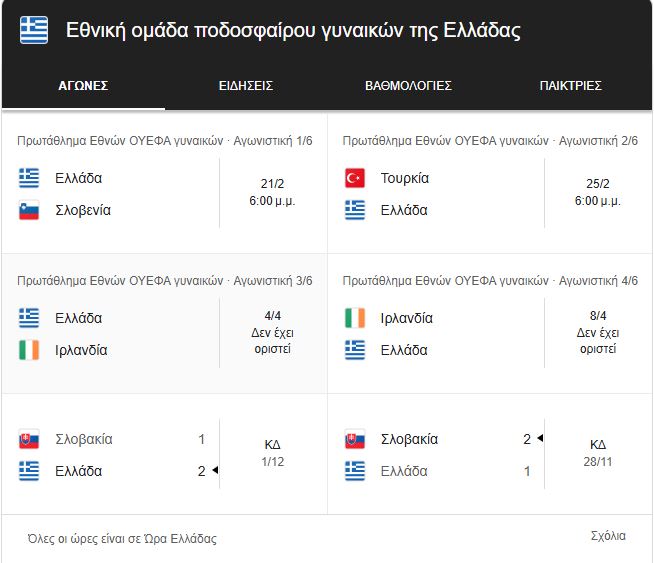
Task: Select the ΠΑΙΚΤΡΙΕΣ tab
Action: [x=571, y=86]
